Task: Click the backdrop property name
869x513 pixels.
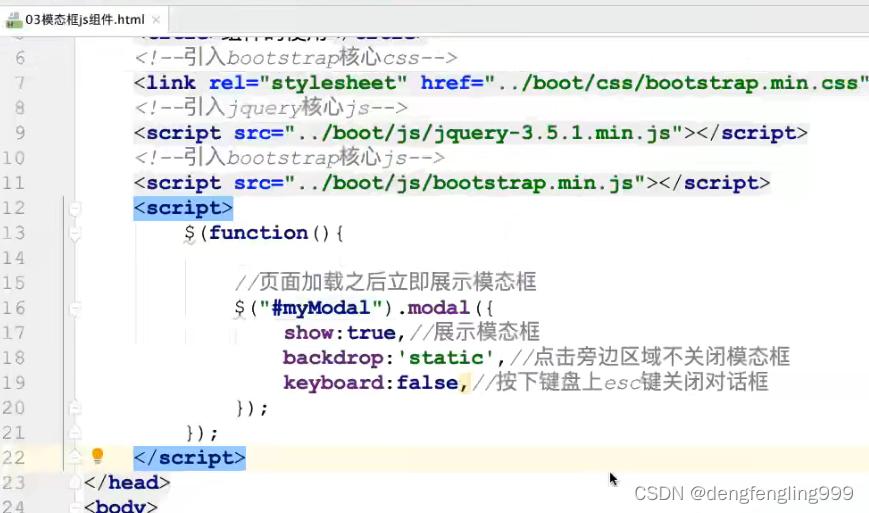Action: (x=333, y=358)
